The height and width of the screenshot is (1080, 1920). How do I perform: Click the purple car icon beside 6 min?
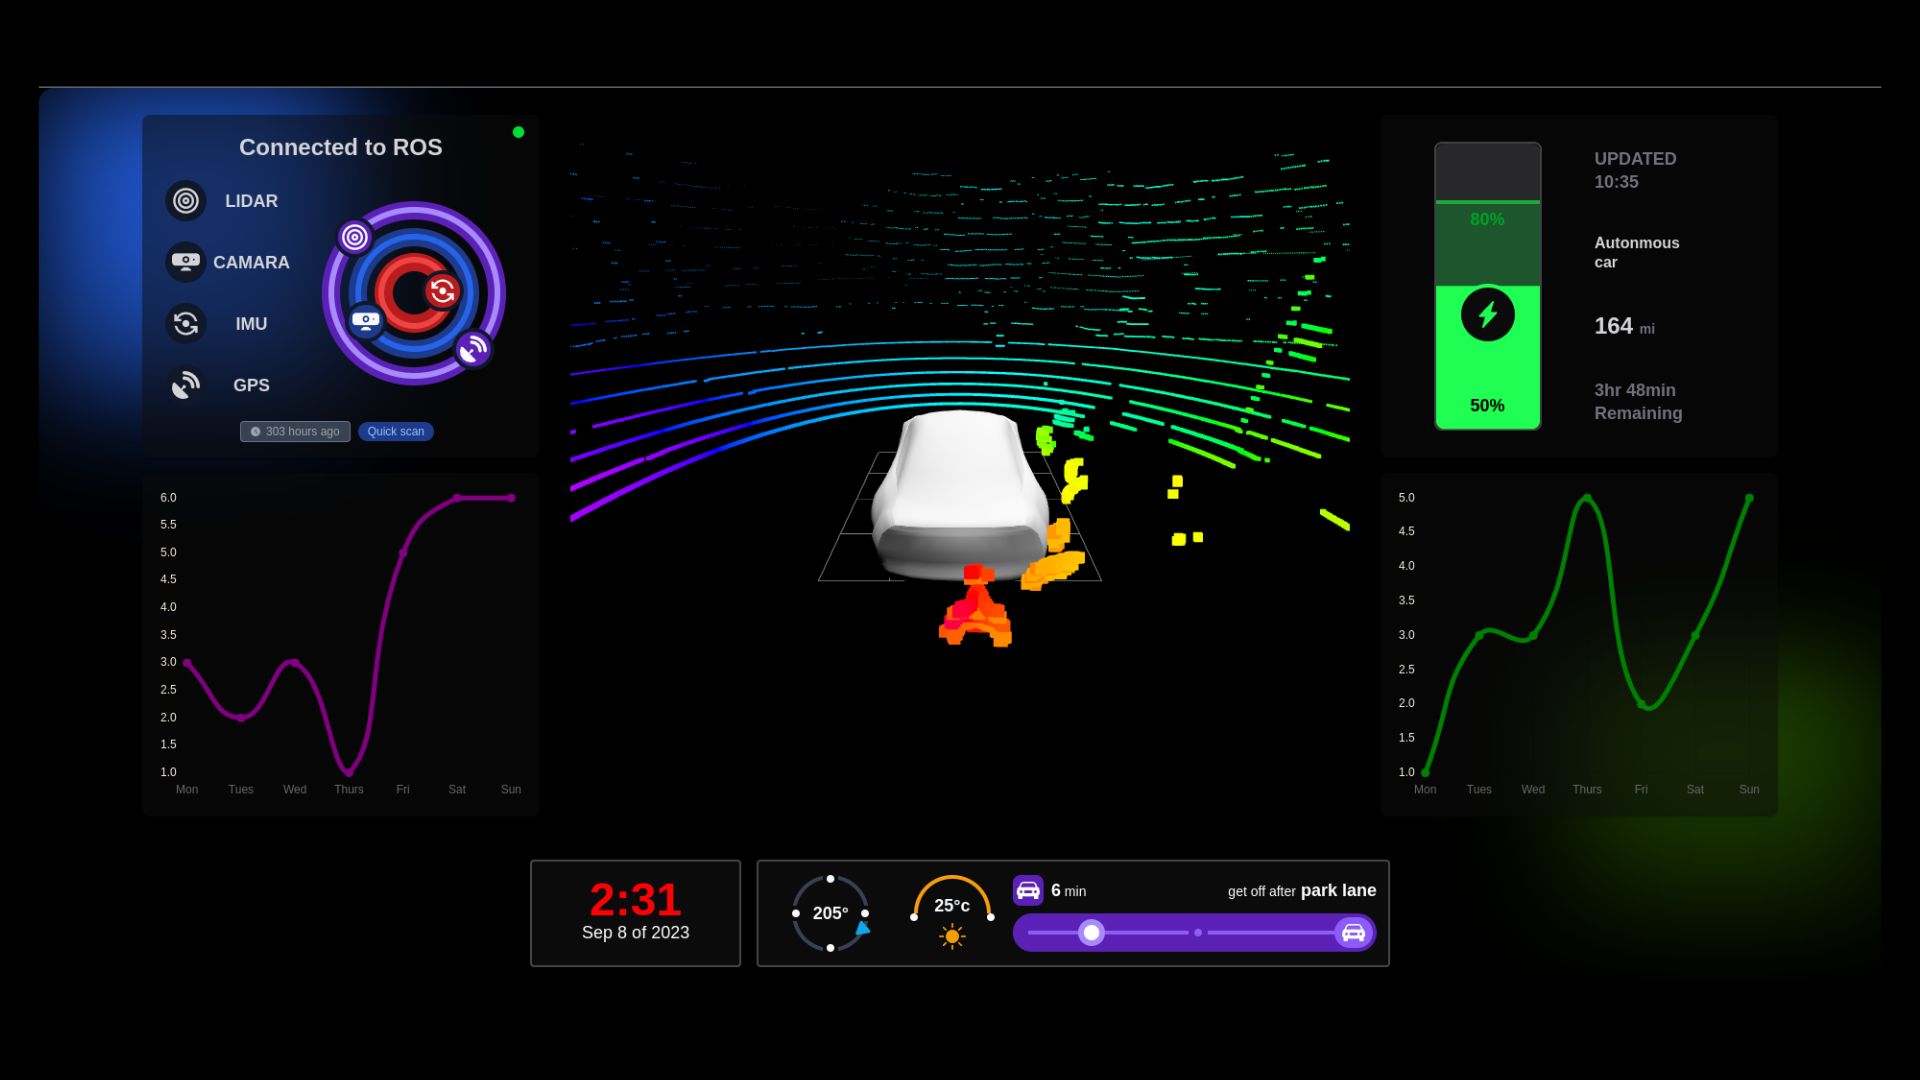(1028, 891)
